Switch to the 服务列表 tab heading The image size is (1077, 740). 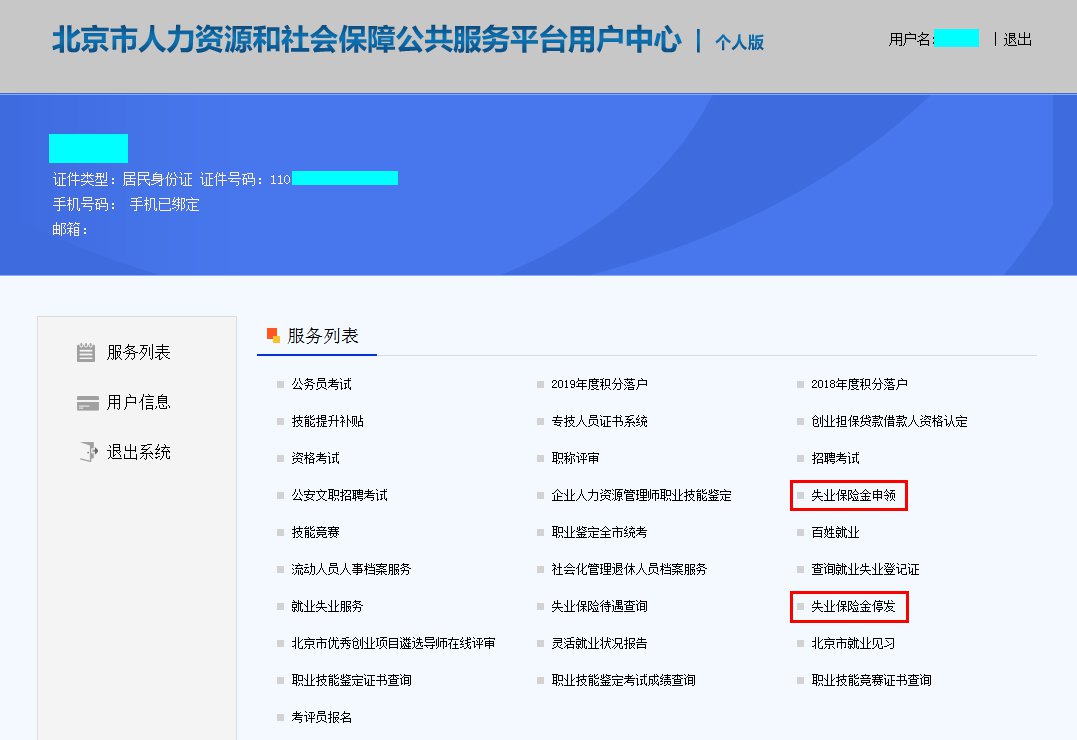pyautogui.click(x=322, y=336)
